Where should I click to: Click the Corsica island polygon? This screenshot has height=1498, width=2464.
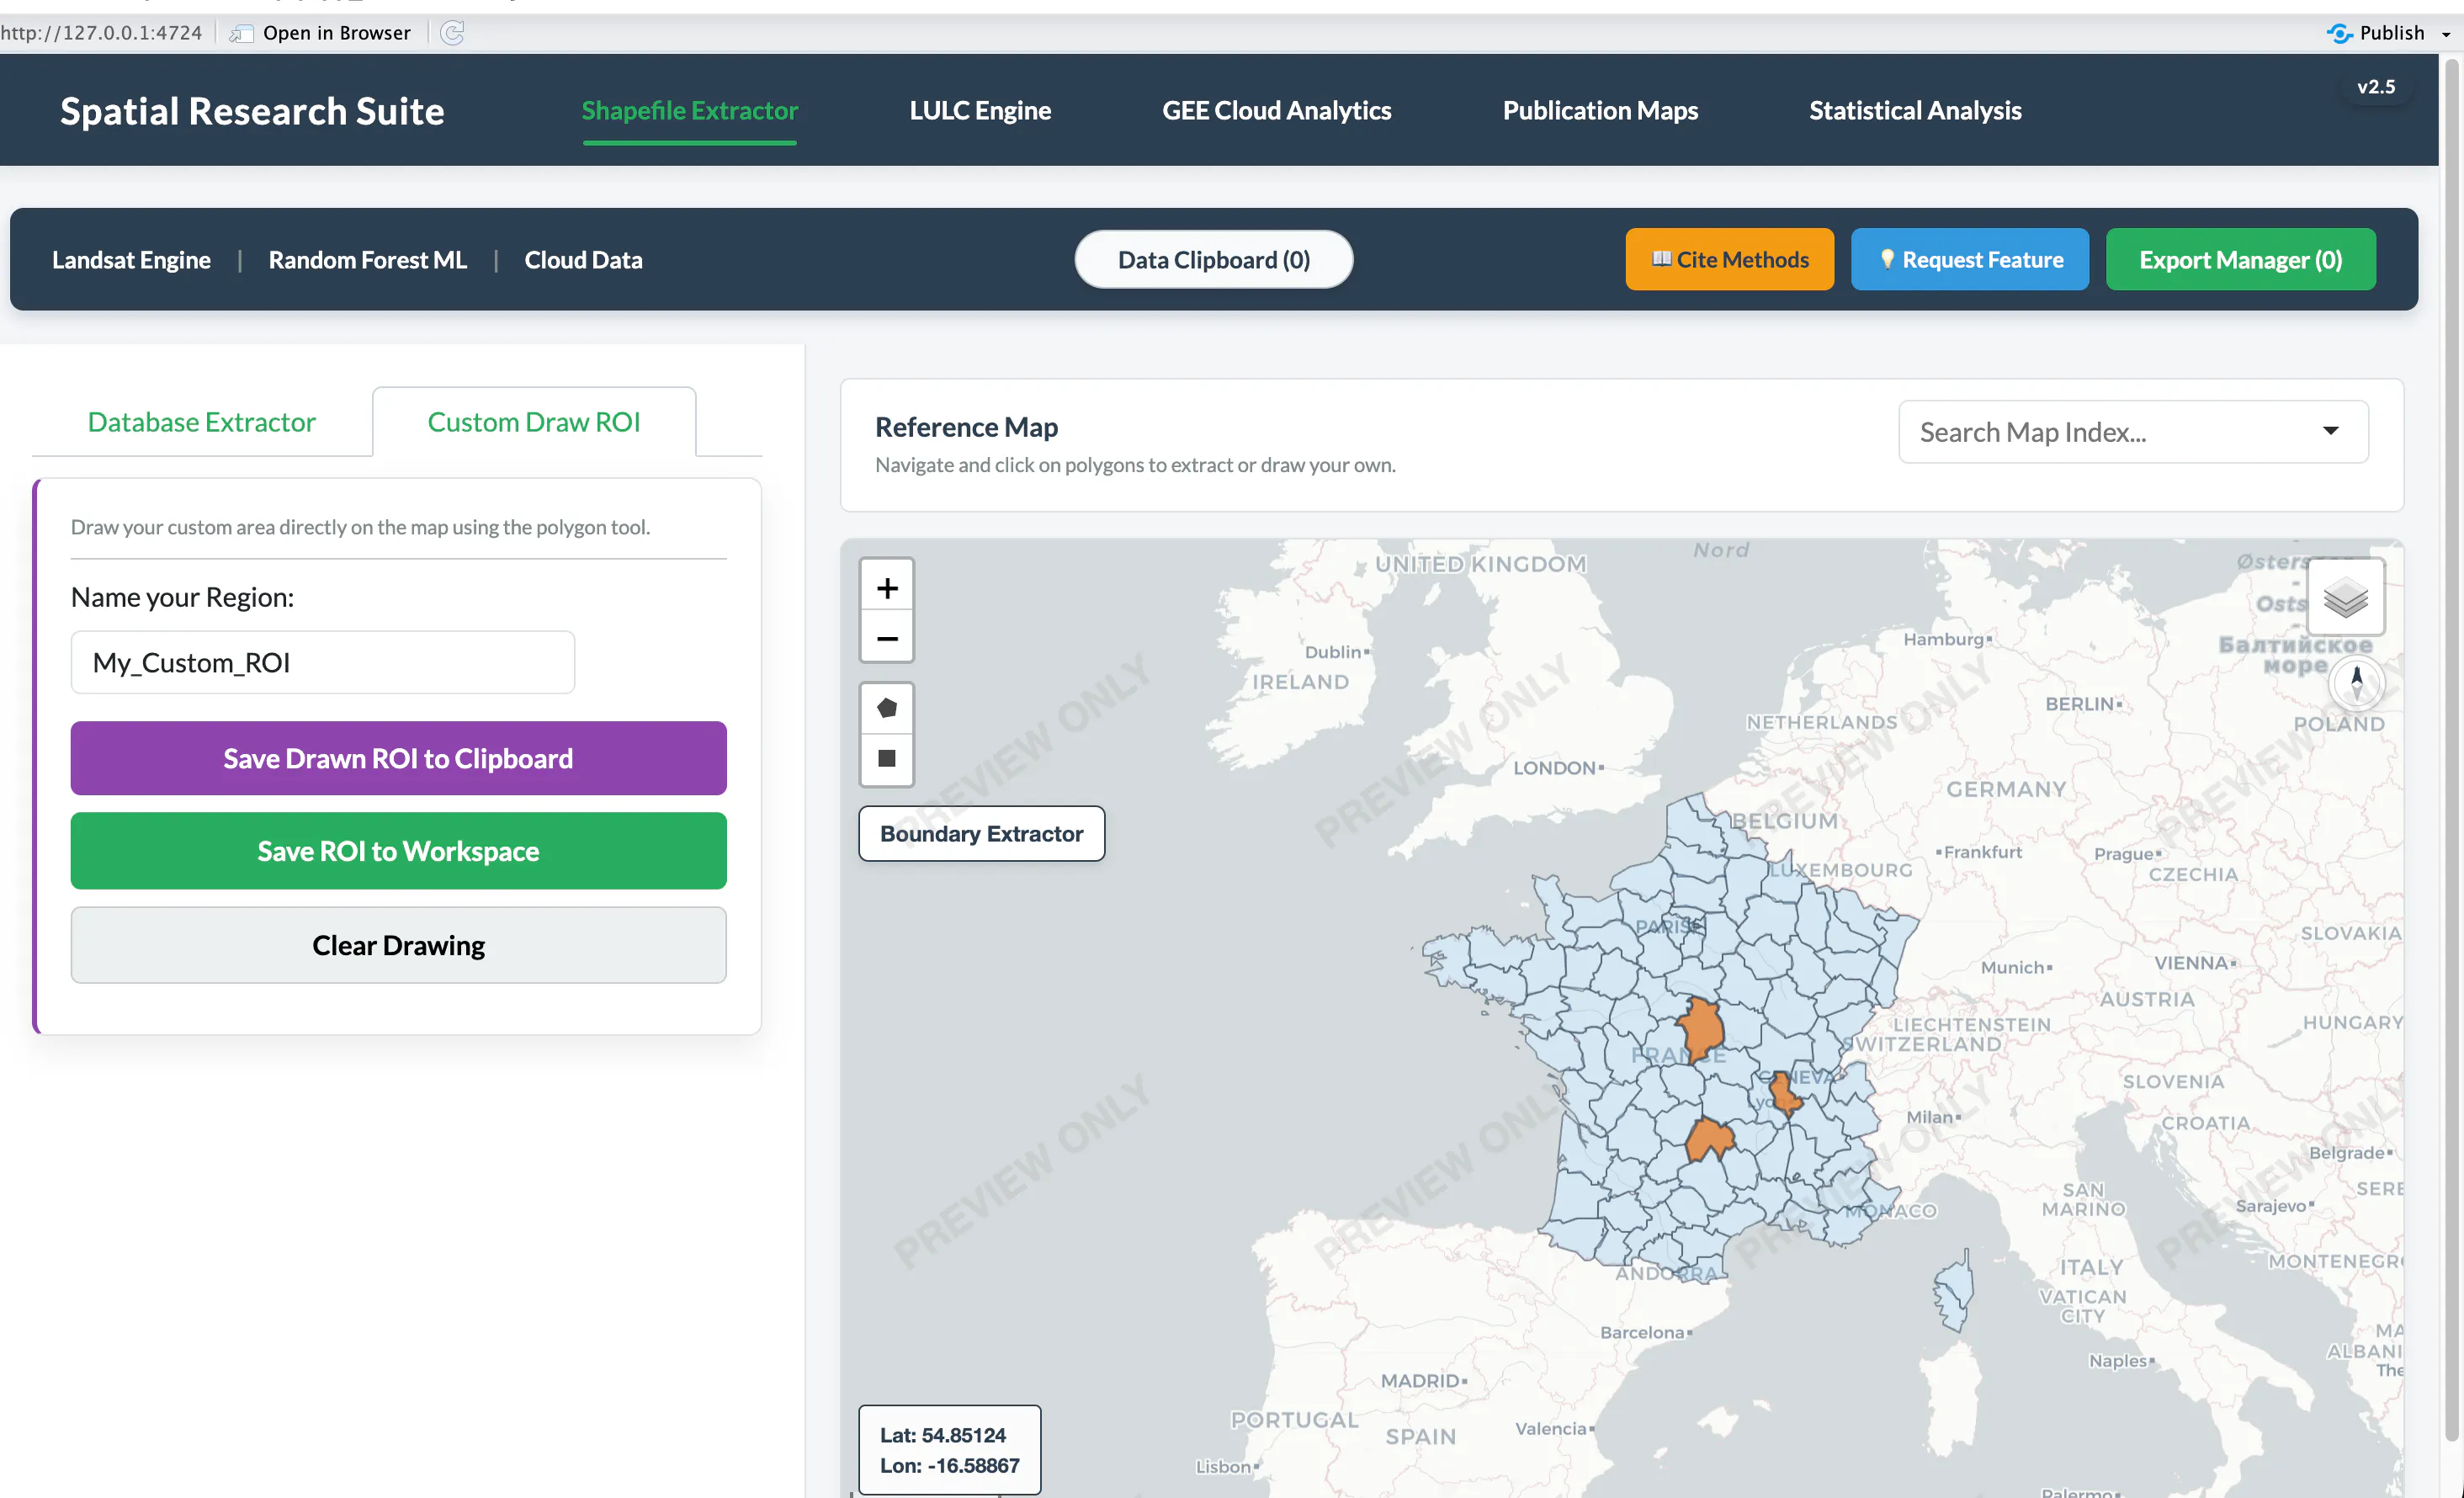1955,1290
